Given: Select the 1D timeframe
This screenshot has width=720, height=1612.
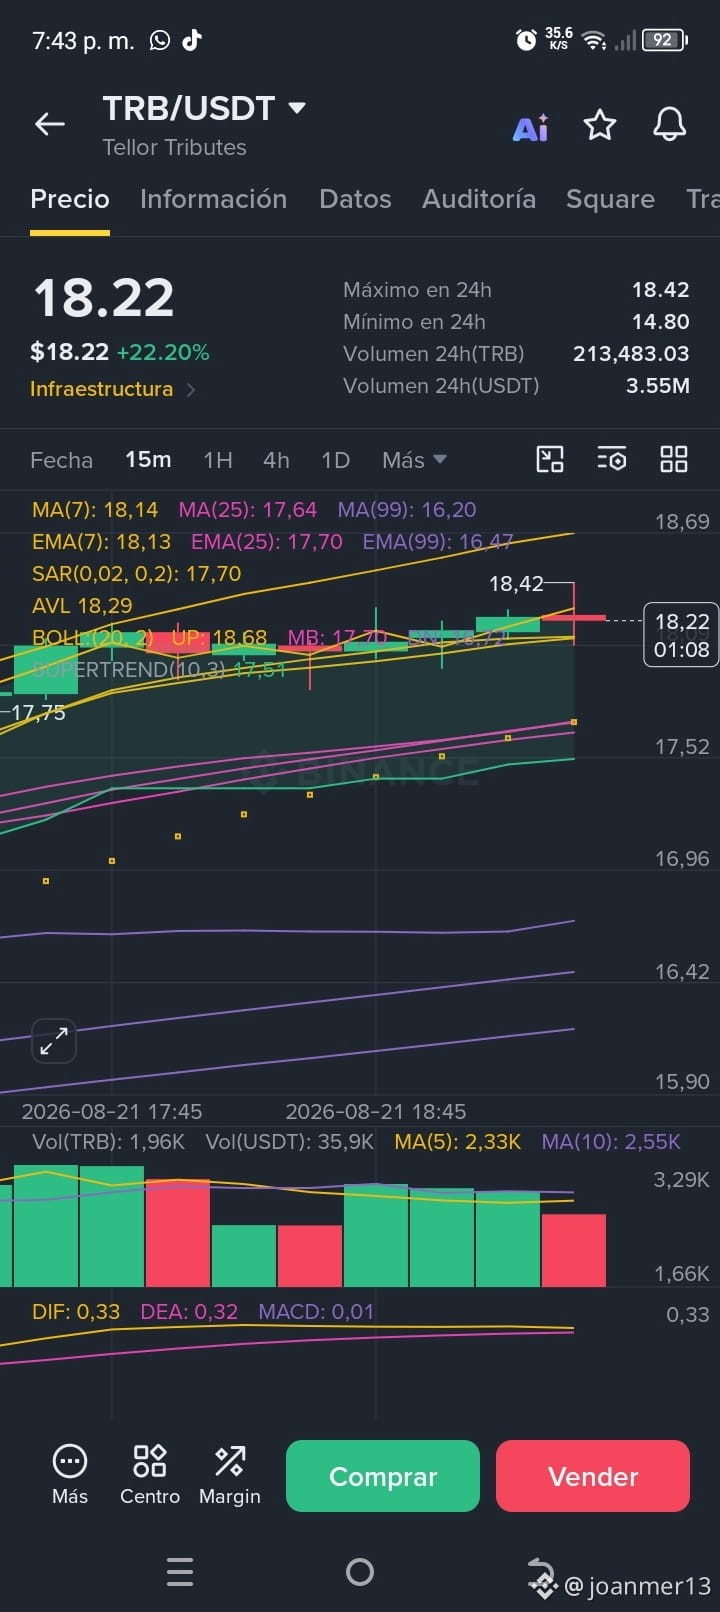Looking at the screenshot, I should pyautogui.click(x=335, y=460).
